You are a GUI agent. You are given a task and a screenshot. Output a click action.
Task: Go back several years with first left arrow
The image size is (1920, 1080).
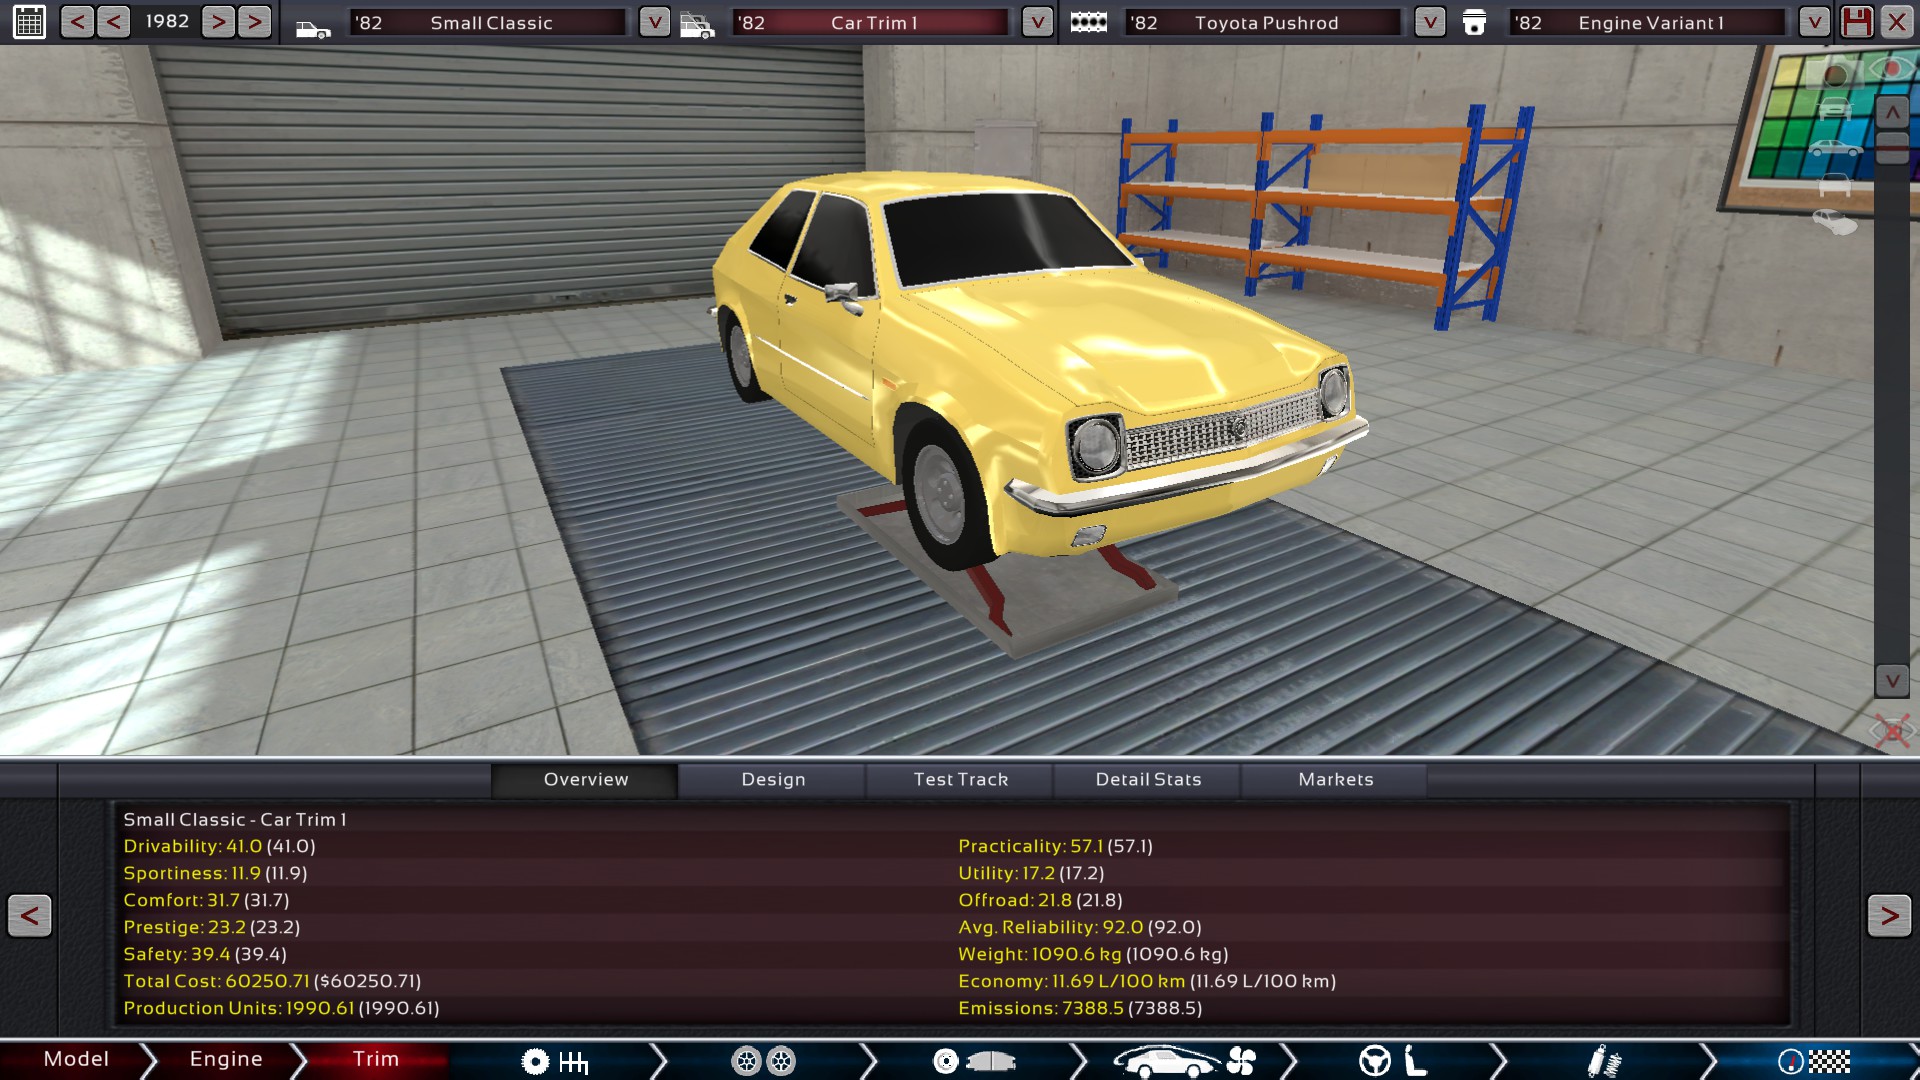pos(77,22)
